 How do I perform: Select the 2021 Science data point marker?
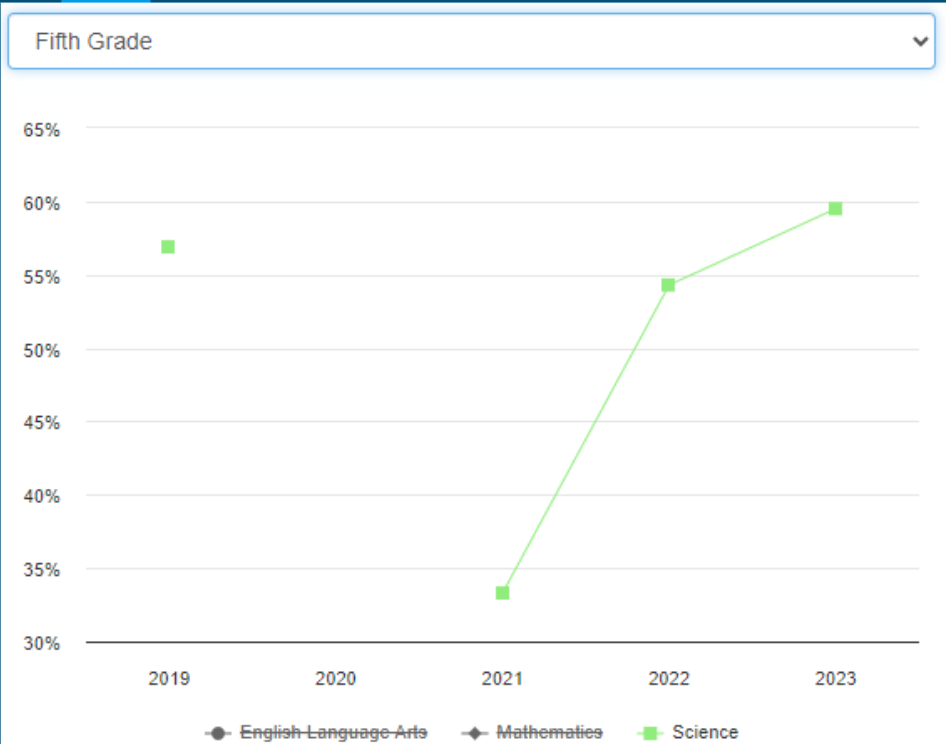[502, 593]
